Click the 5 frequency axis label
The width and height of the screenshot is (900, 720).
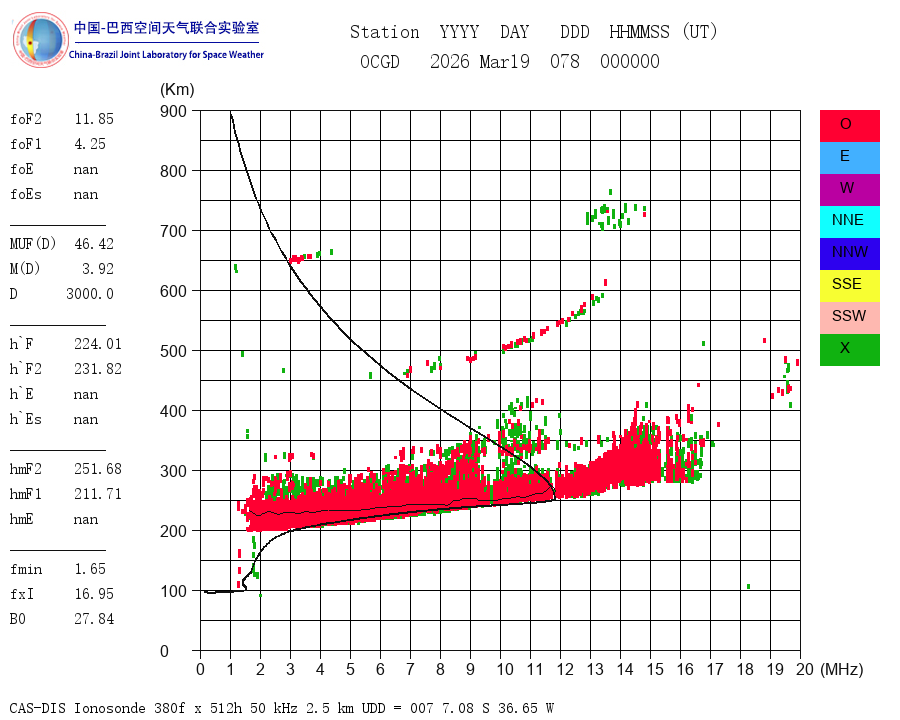pyautogui.click(x=350, y=669)
